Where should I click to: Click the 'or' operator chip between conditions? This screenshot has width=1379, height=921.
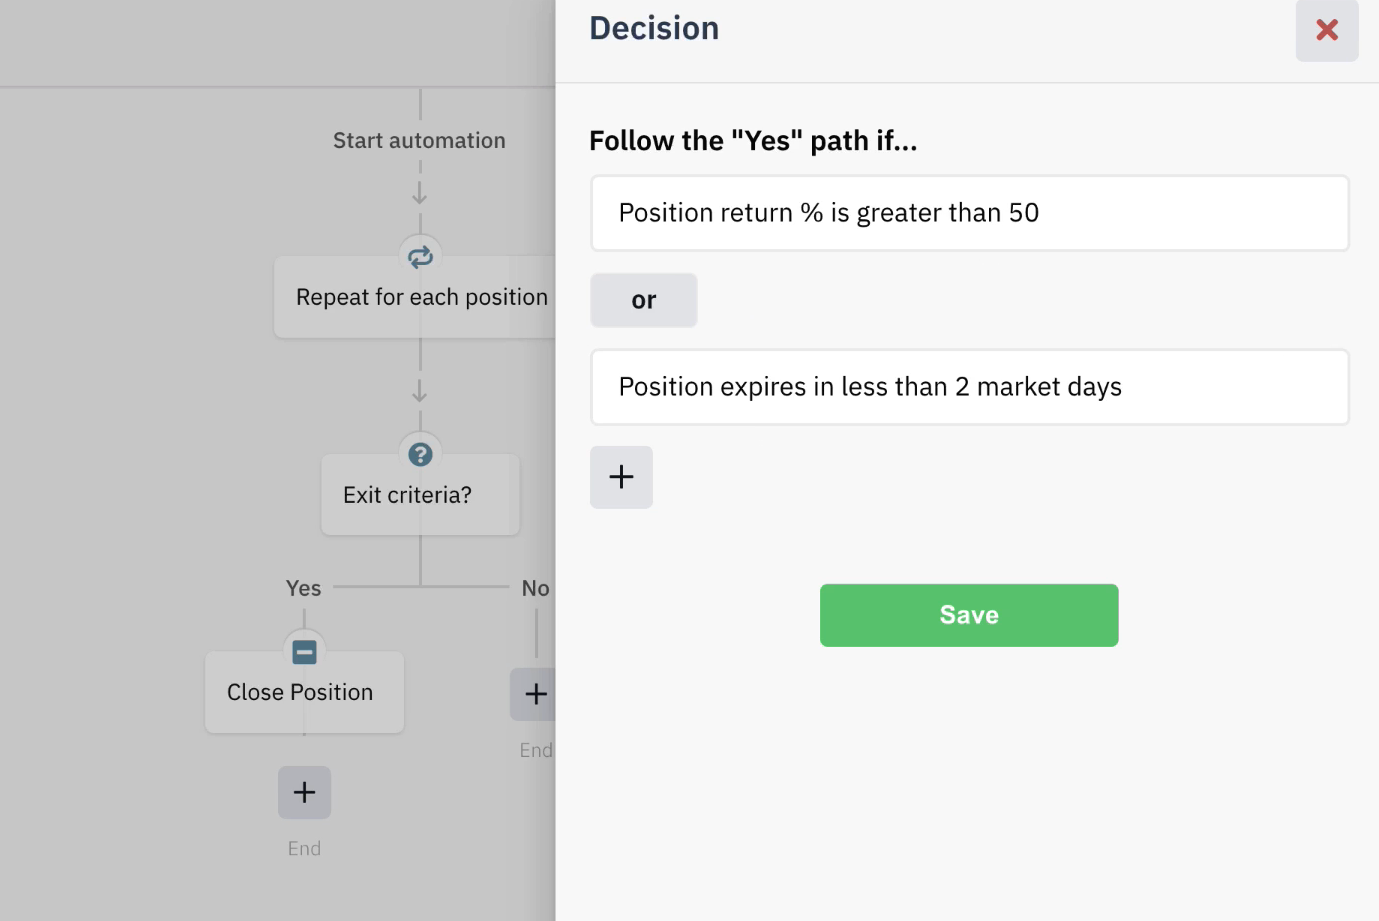643,299
